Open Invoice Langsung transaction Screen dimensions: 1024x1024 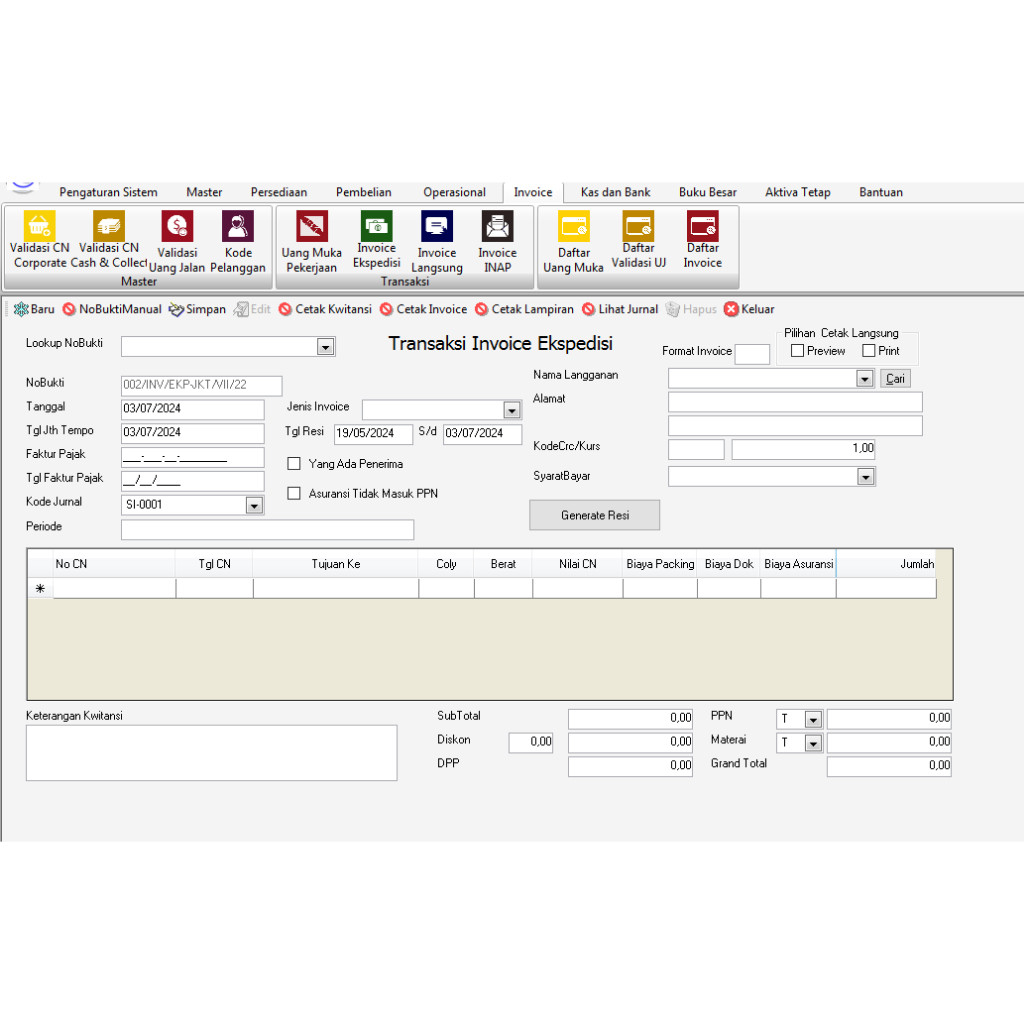coord(437,227)
